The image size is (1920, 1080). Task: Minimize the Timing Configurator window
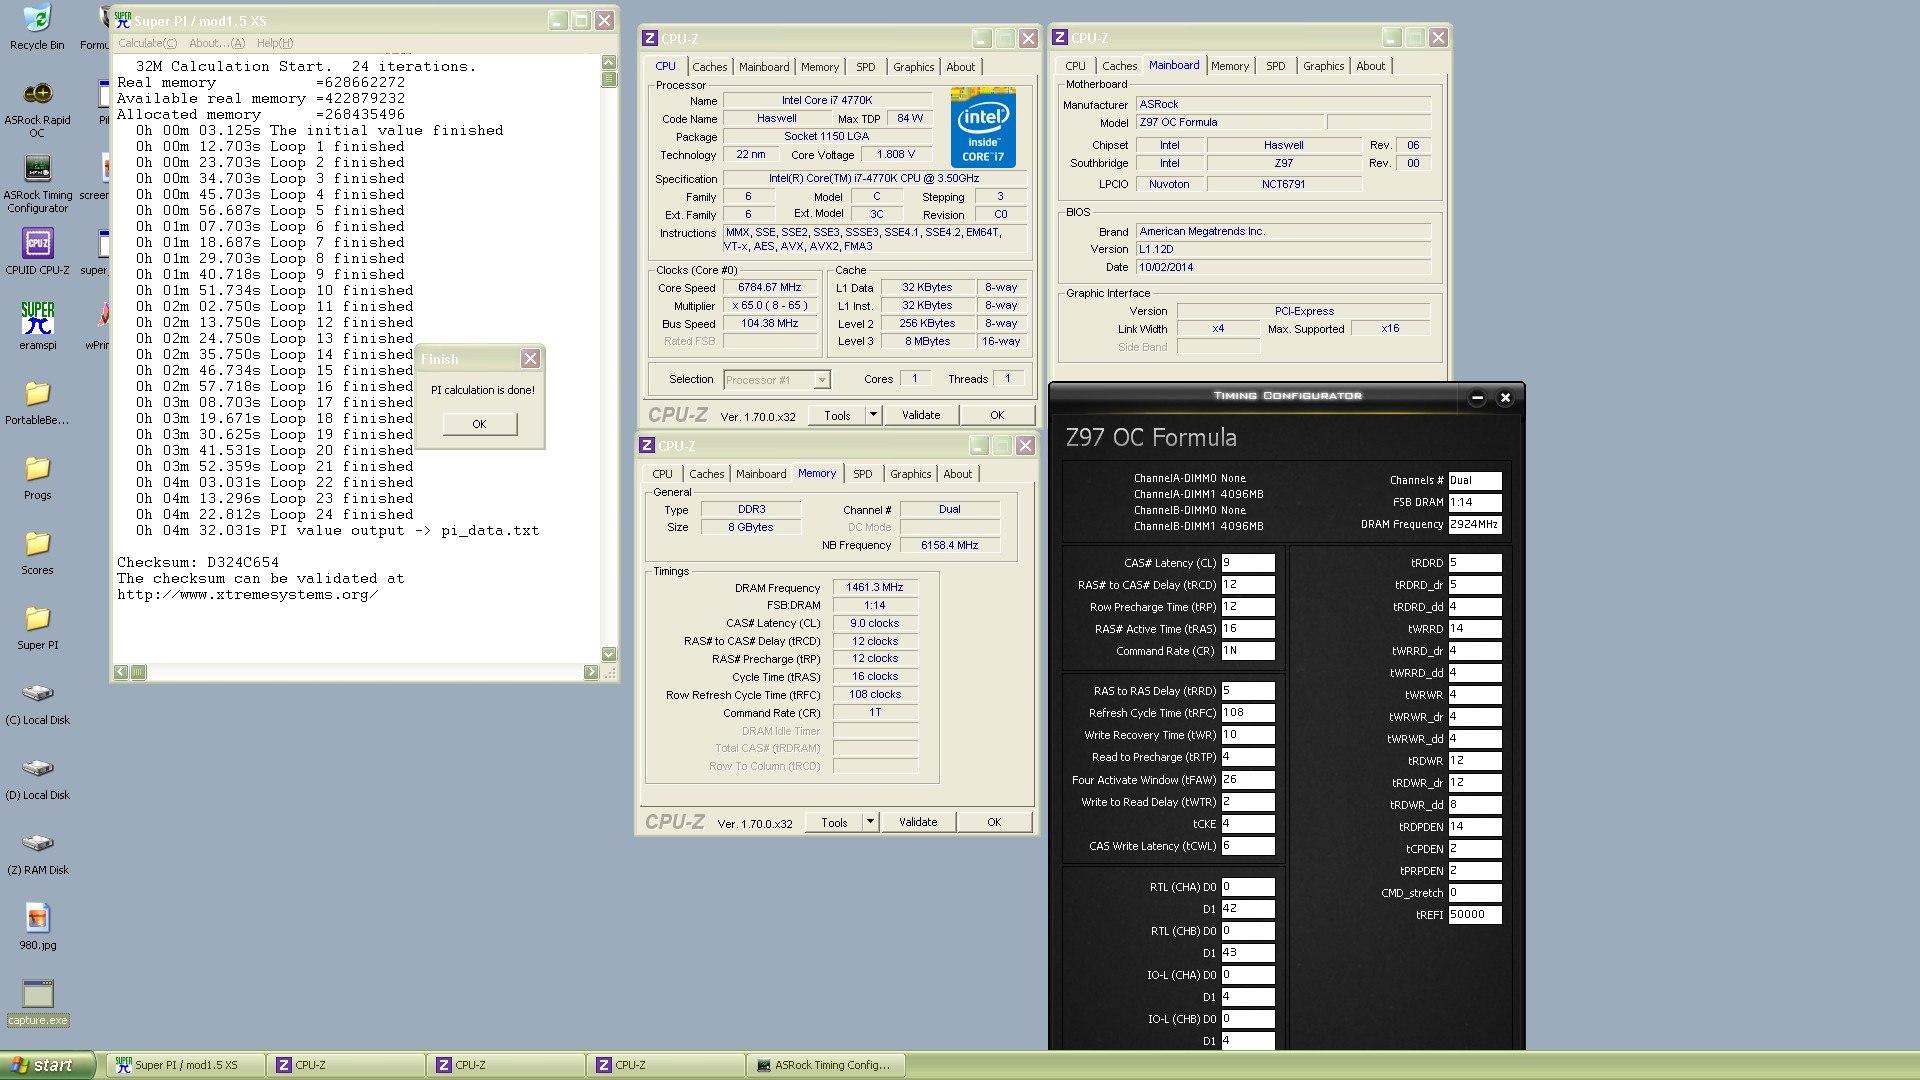coord(1477,397)
